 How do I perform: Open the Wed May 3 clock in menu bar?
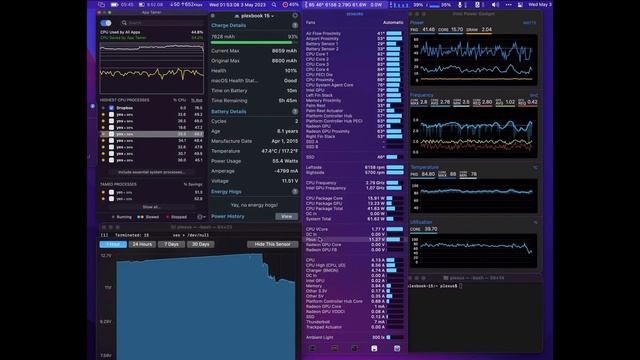click(540, 4)
